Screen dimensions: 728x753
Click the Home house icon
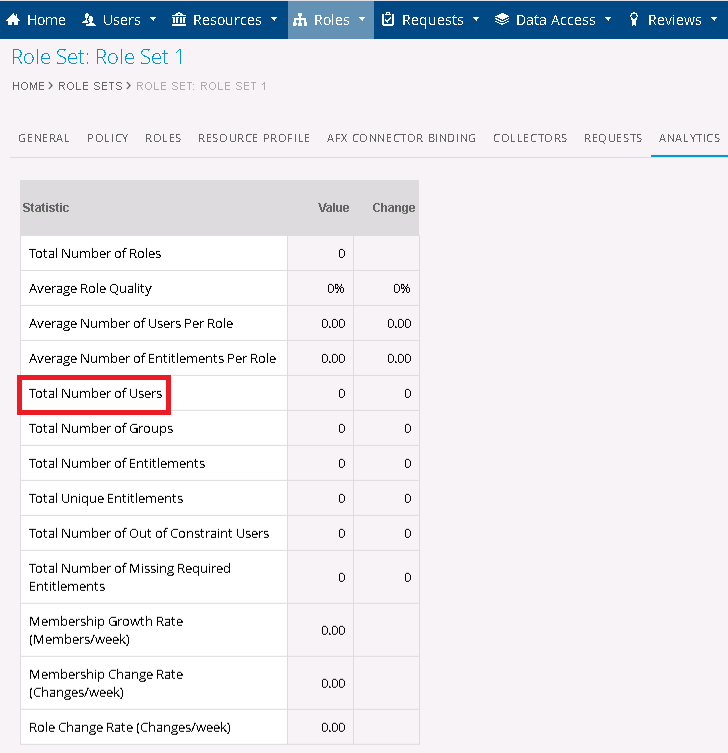pyautogui.click(x=14, y=20)
